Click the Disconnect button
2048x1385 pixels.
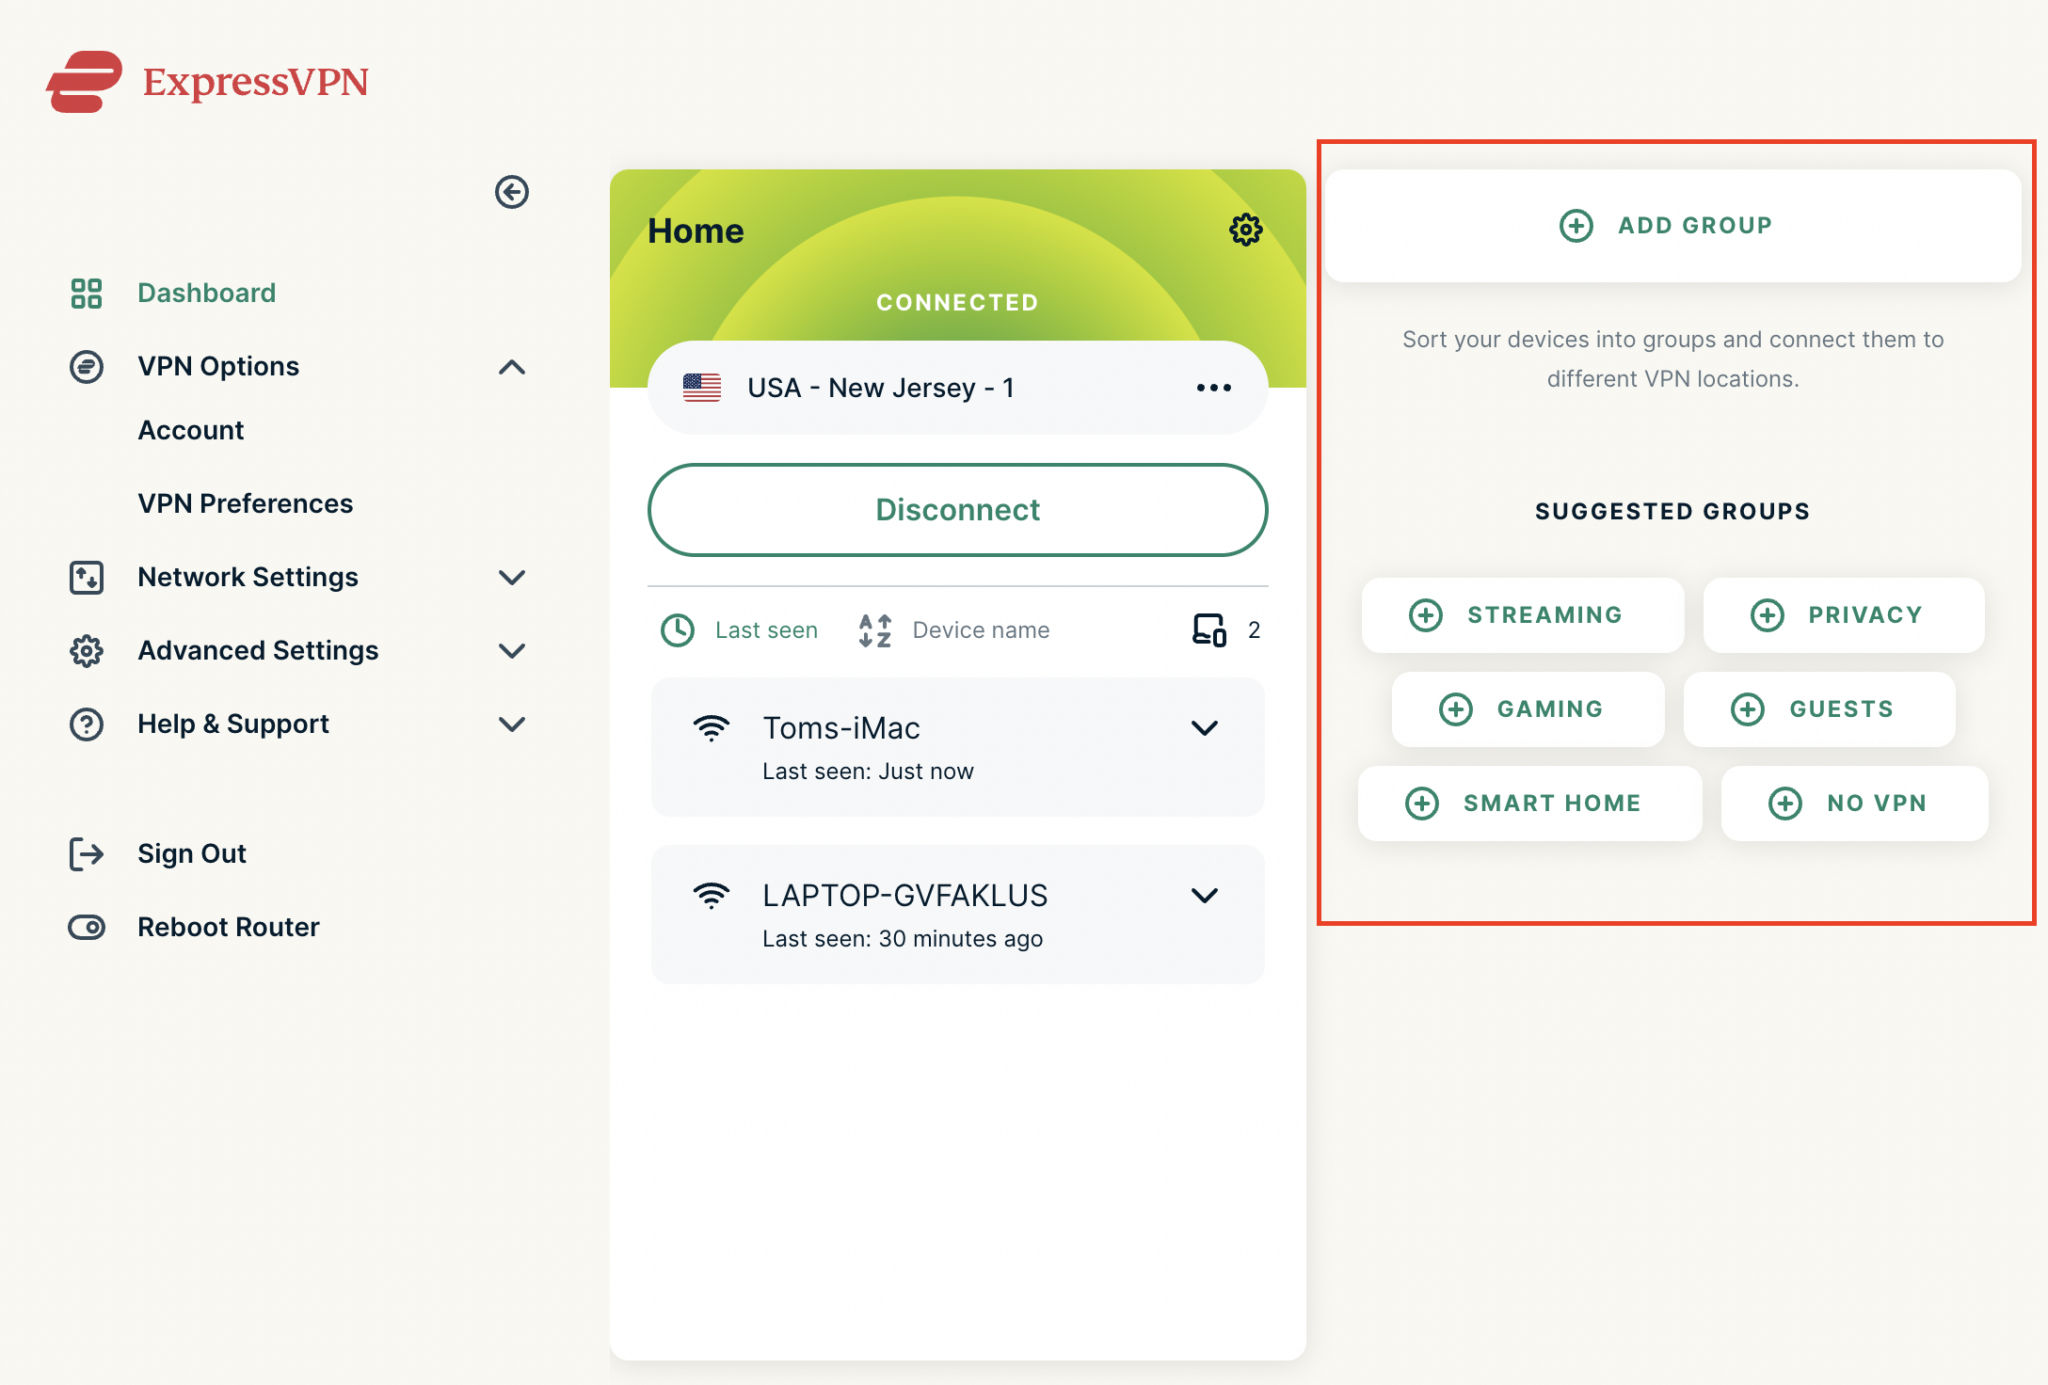tap(957, 510)
